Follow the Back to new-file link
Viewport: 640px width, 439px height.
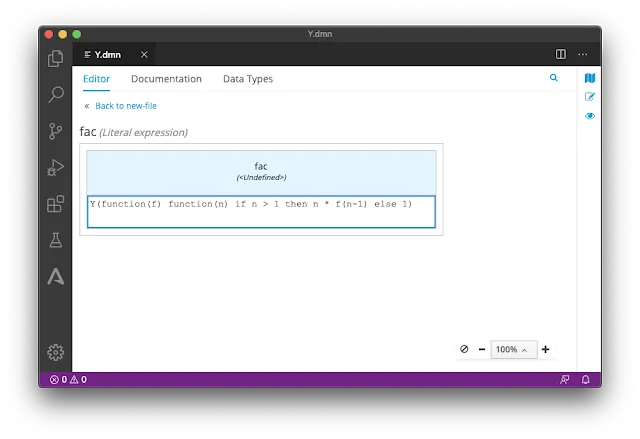click(126, 106)
